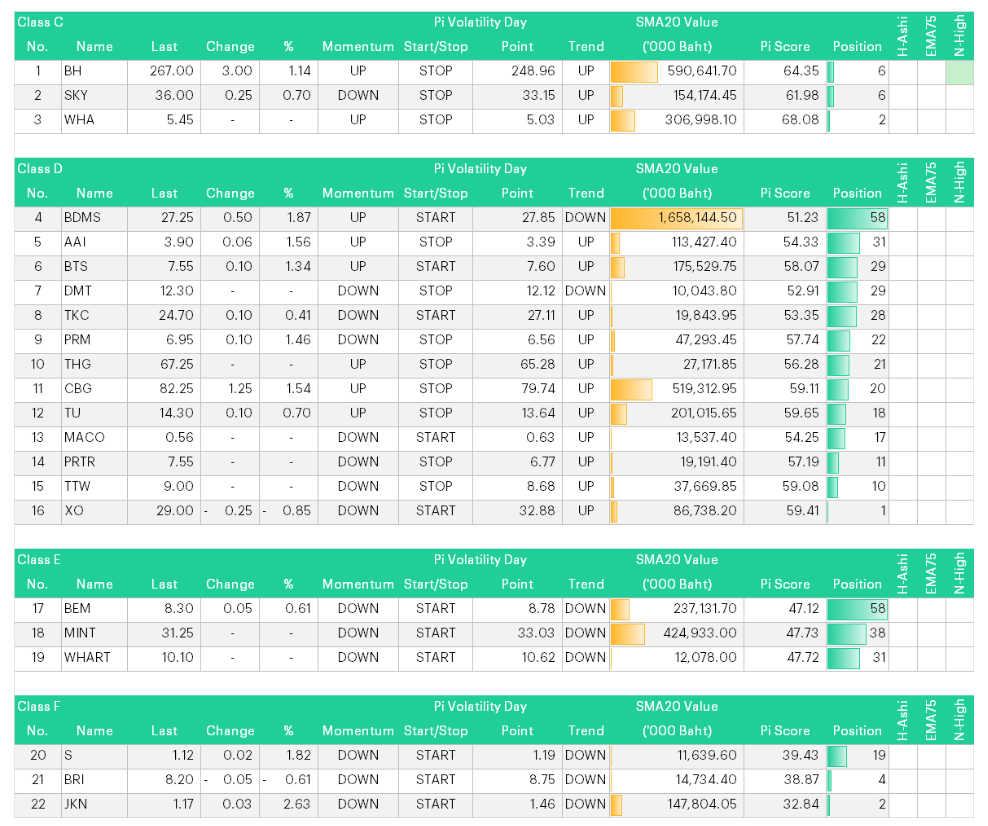Click the Start/Stop column header in Class E

pyautogui.click(x=435, y=584)
